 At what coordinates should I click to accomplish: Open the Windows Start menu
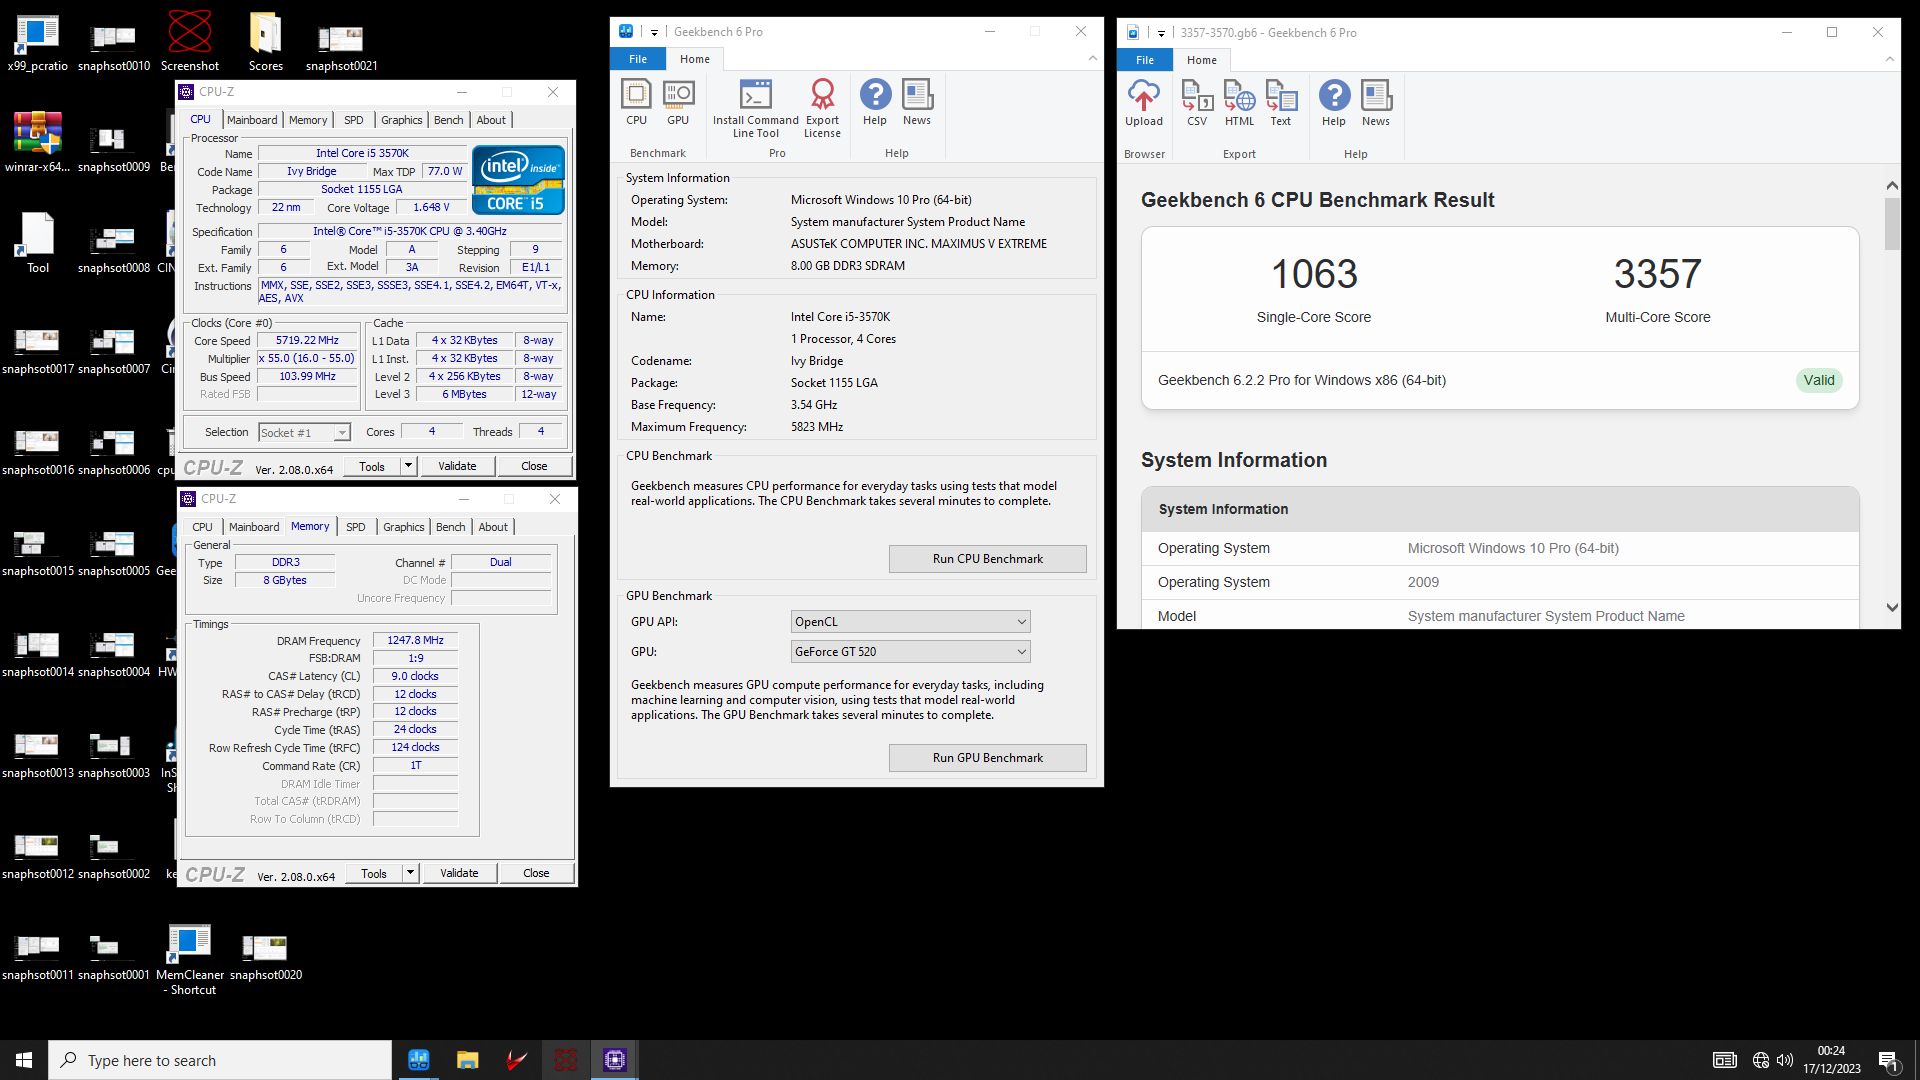[24, 1060]
